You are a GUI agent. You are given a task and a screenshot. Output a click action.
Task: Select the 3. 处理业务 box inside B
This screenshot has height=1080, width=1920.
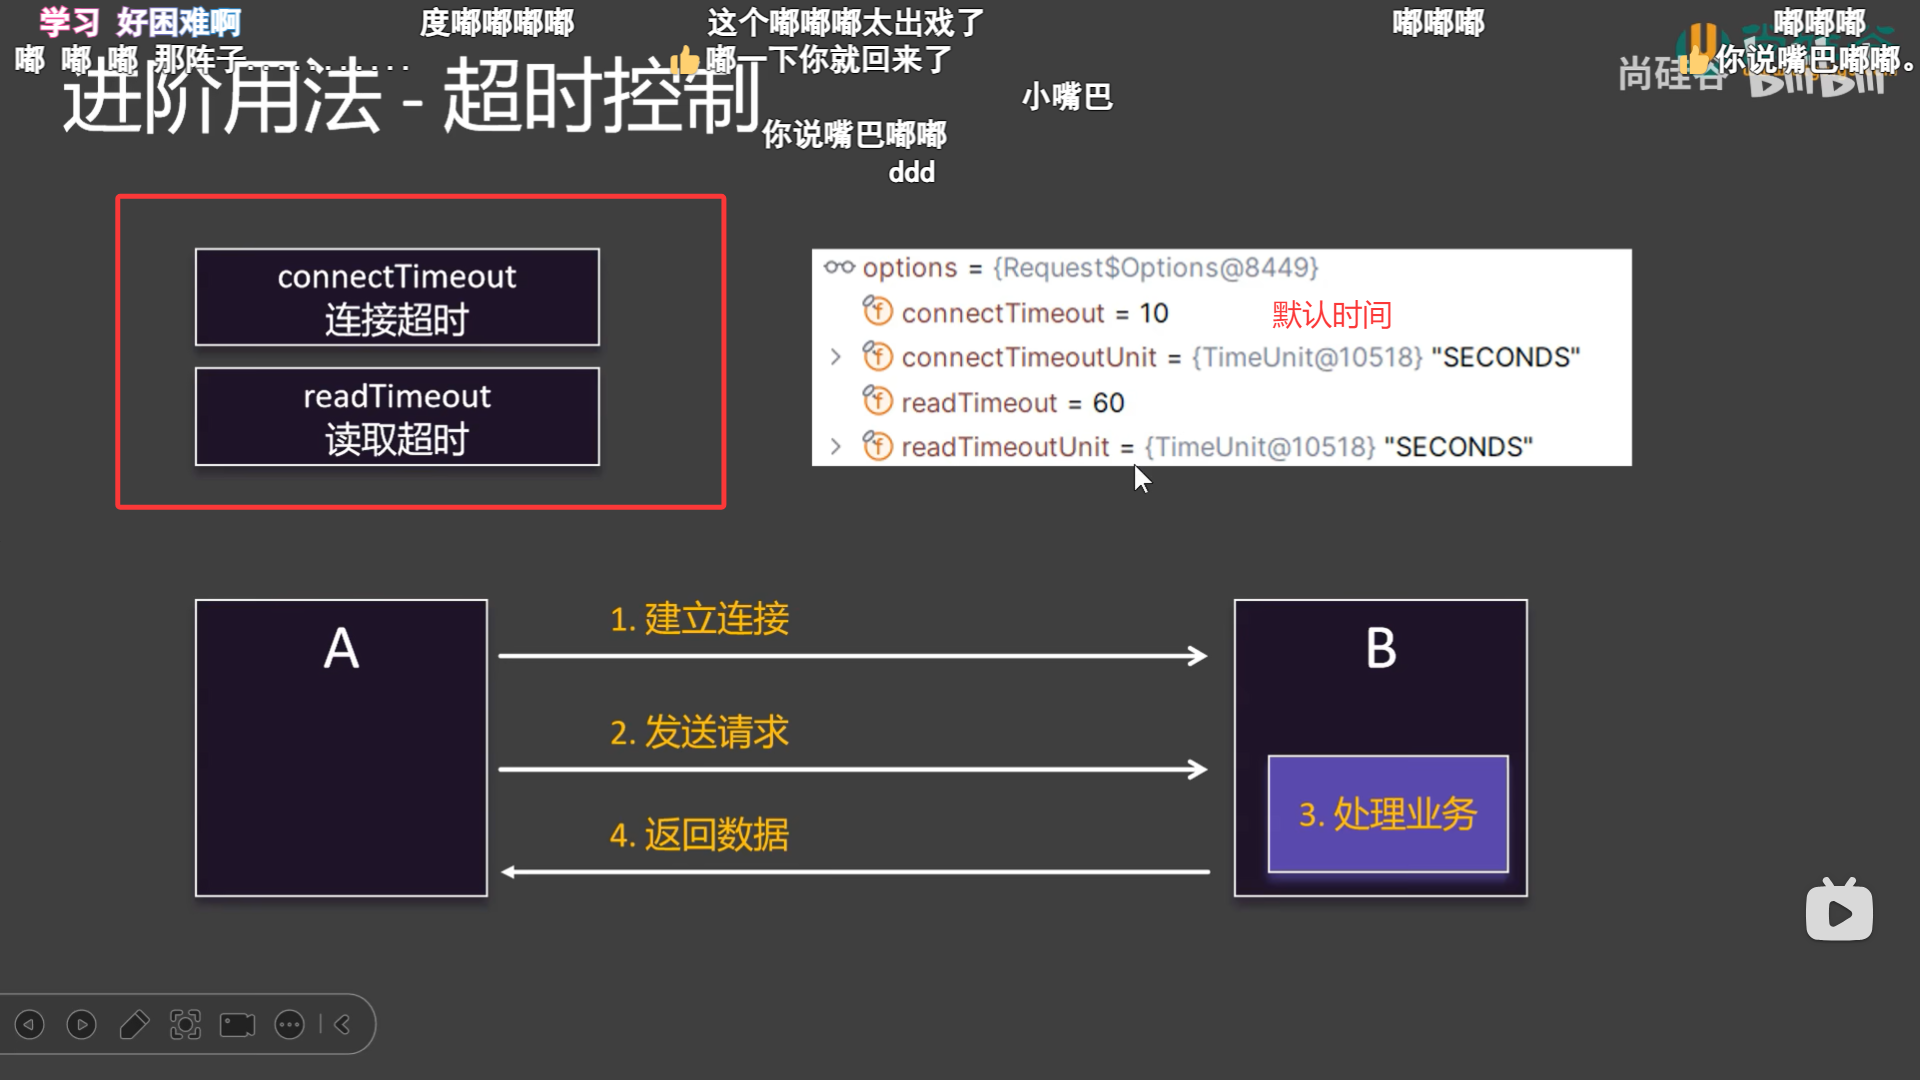pyautogui.click(x=1388, y=814)
